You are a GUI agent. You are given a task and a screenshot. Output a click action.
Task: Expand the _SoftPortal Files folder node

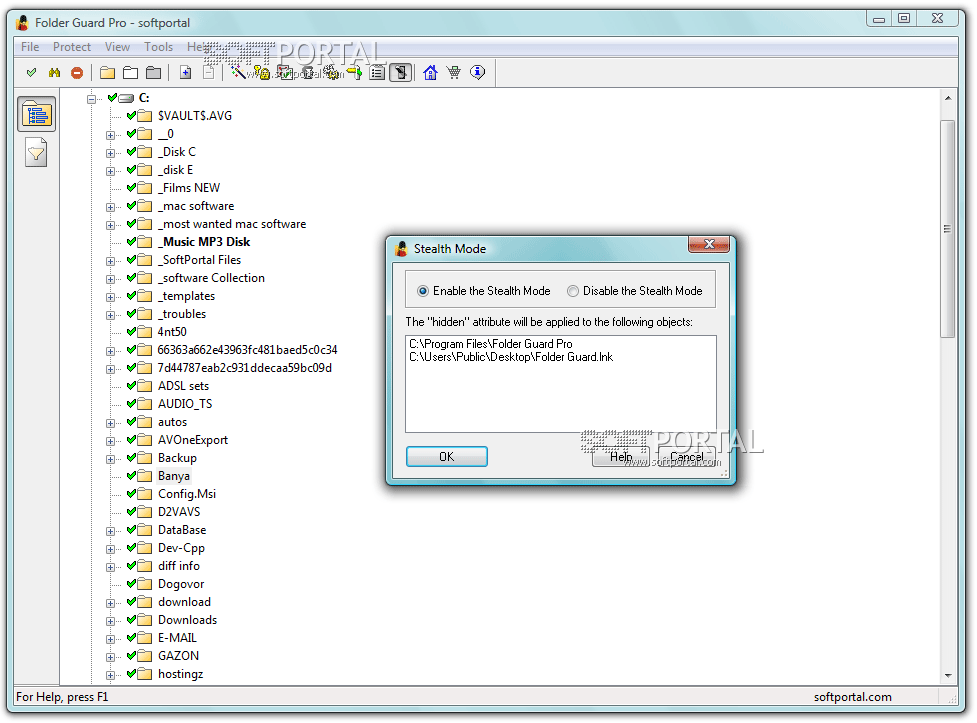110,261
